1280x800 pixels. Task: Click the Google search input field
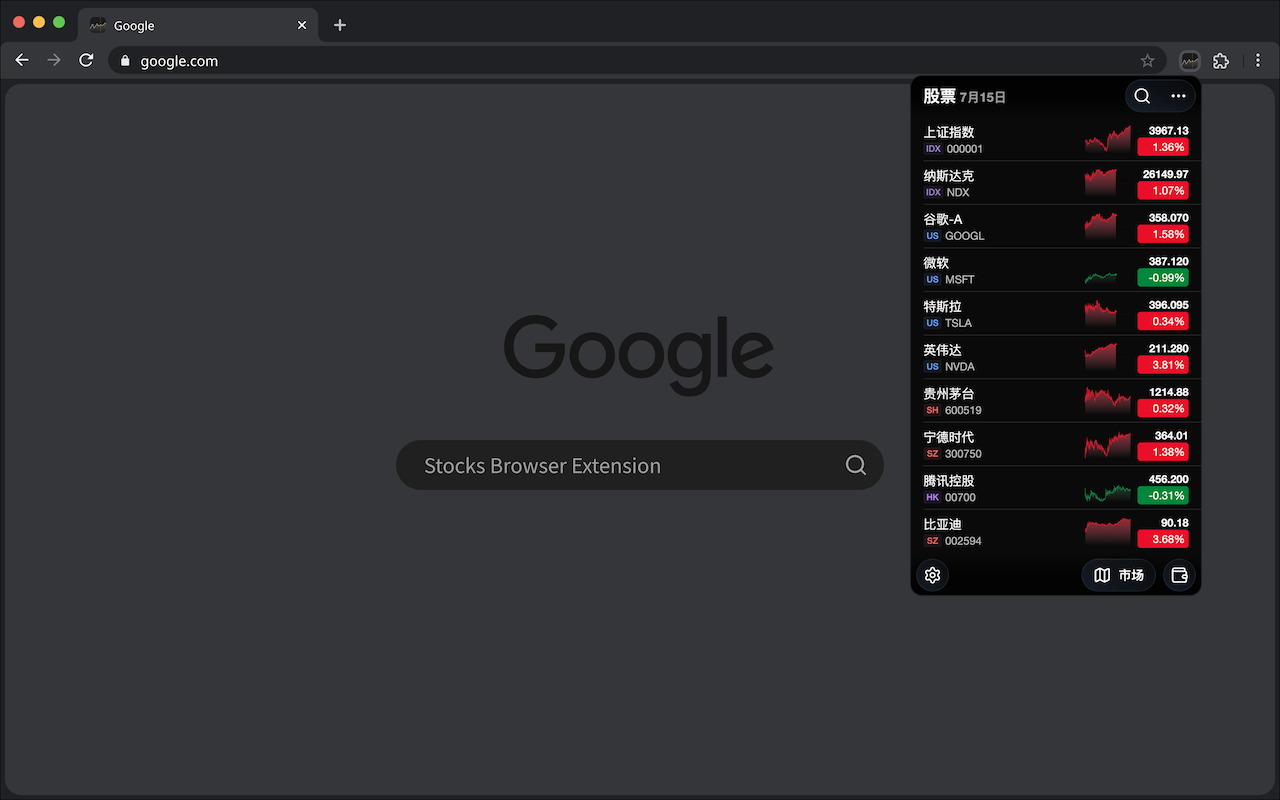click(640, 465)
